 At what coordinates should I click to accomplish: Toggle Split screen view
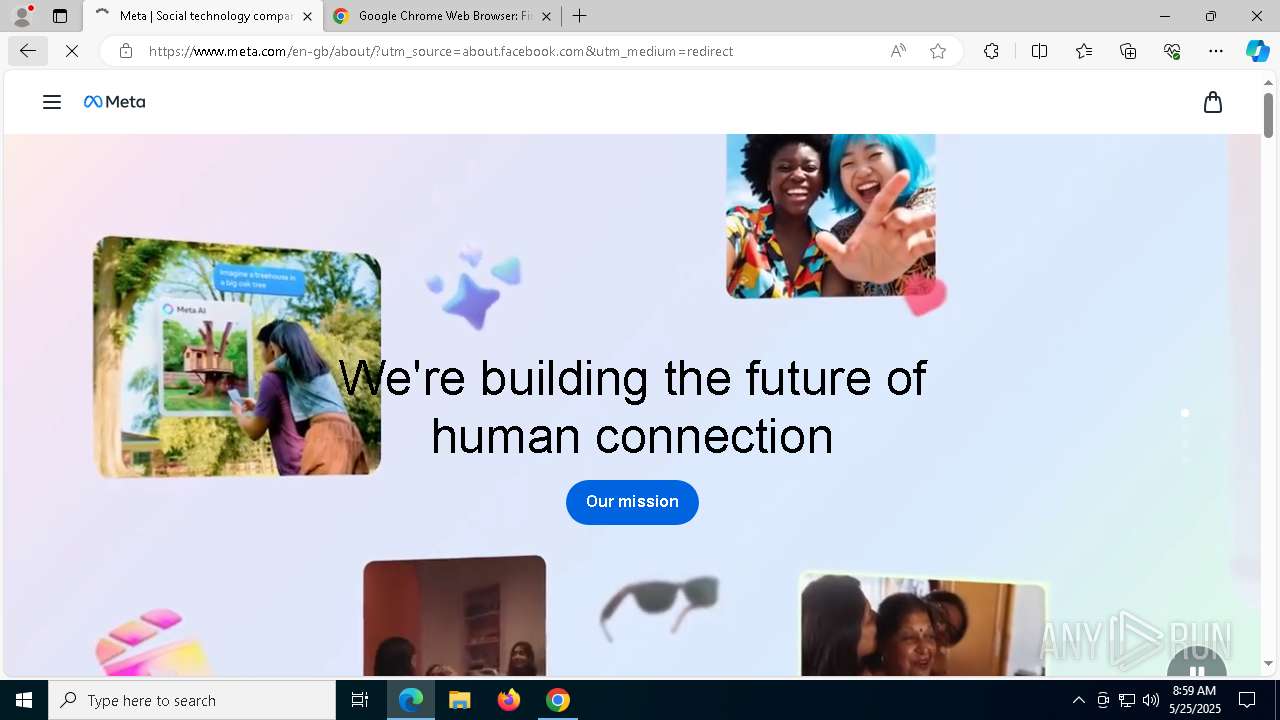click(1039, 51)
